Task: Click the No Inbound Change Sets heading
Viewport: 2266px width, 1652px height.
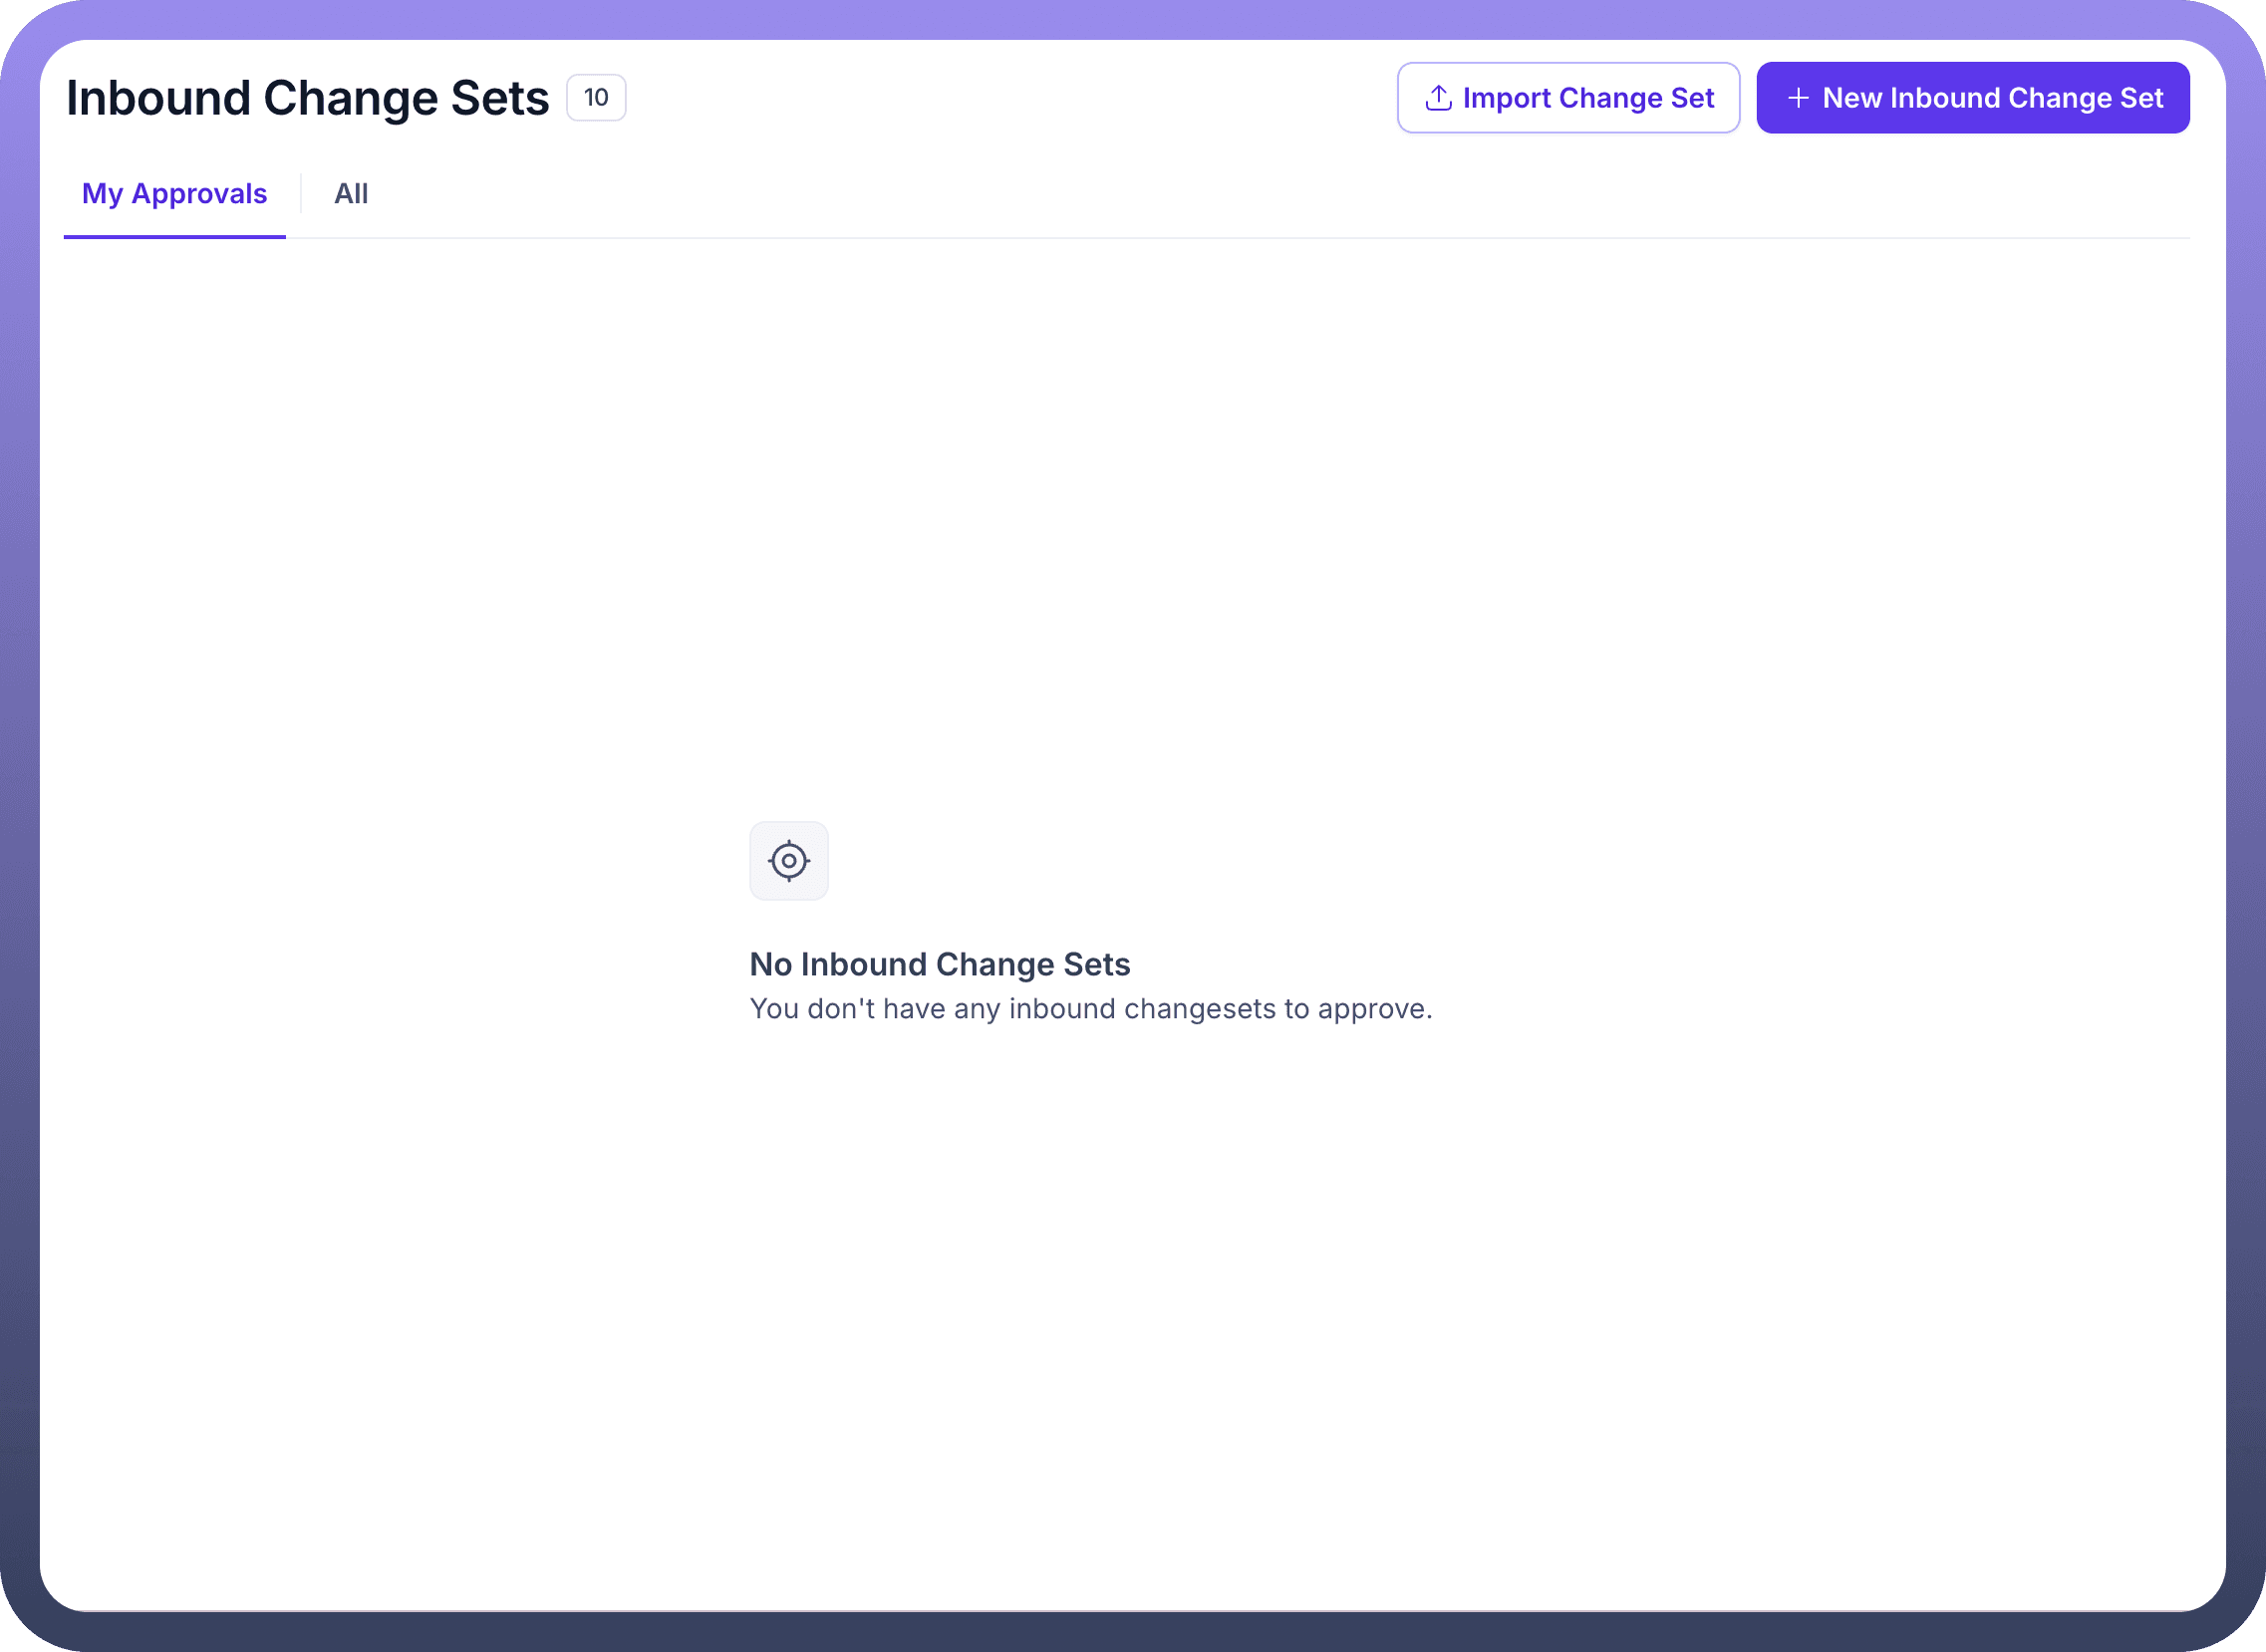Action: tap(939, 964)
